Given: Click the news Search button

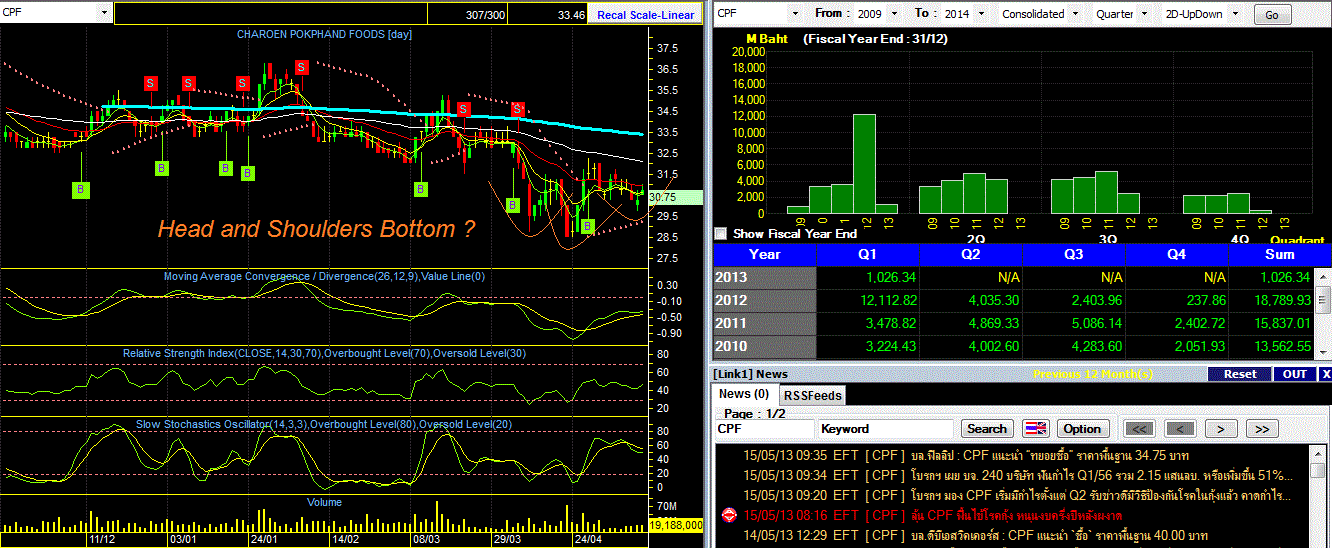Looking at the screenshot, I should tap(987, 429).
